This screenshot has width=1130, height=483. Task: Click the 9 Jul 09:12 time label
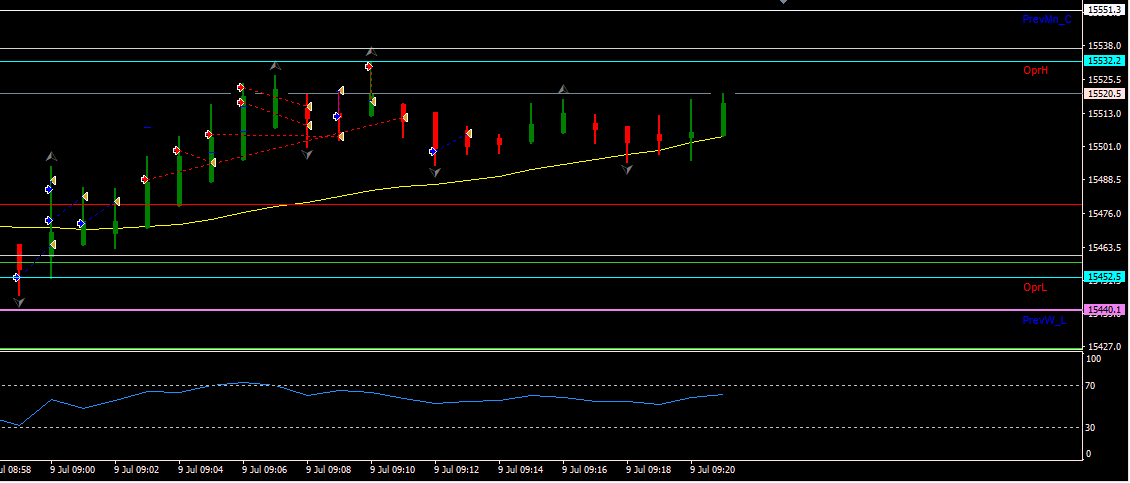point(457,469)
